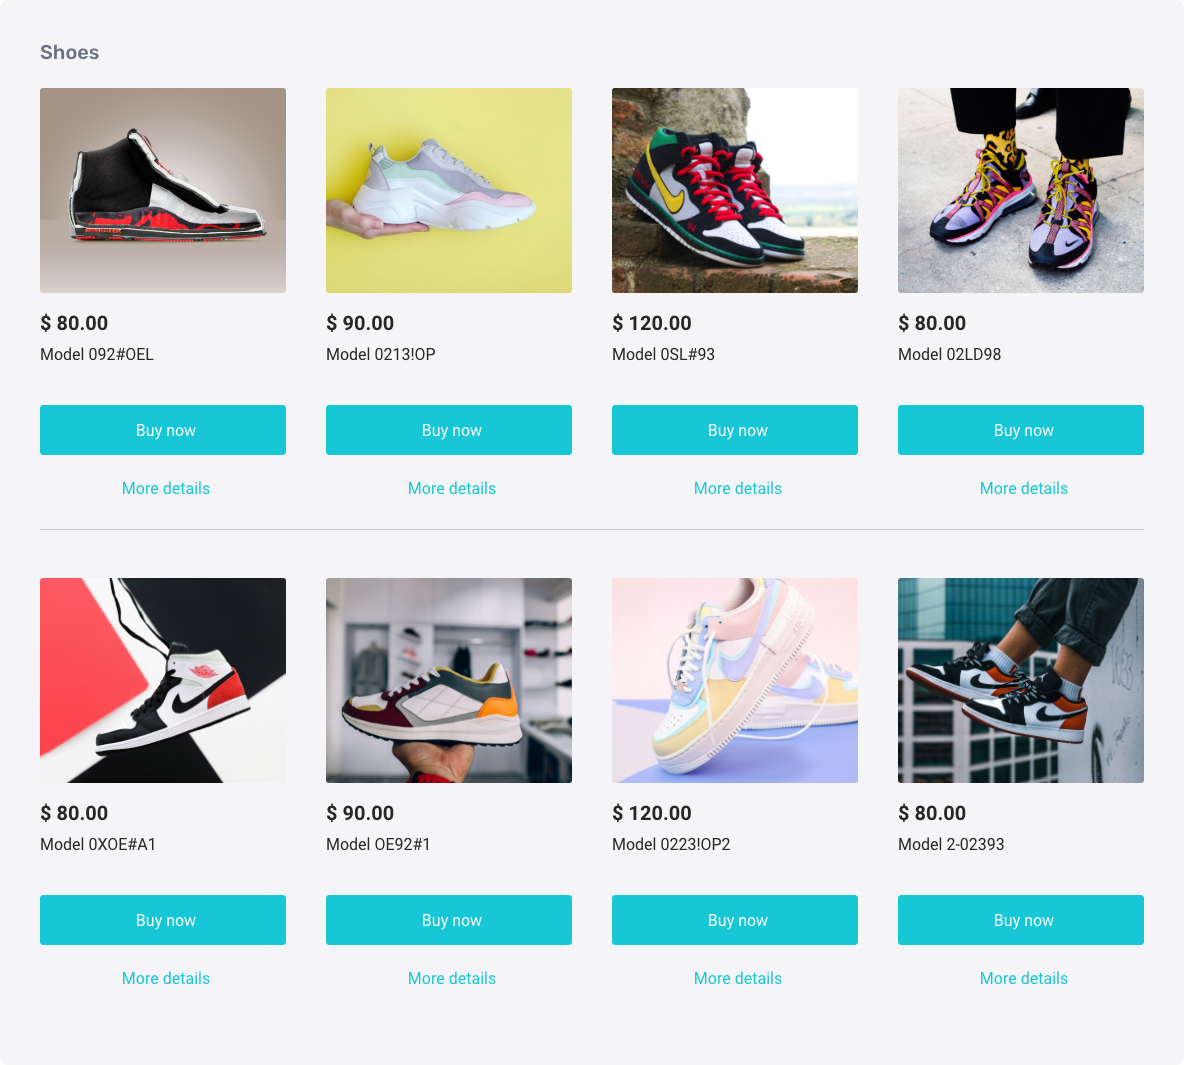Screen dimensions: 1184x1065
Task: Click the orange and black low-top sneakers image
Action: 1021,681
